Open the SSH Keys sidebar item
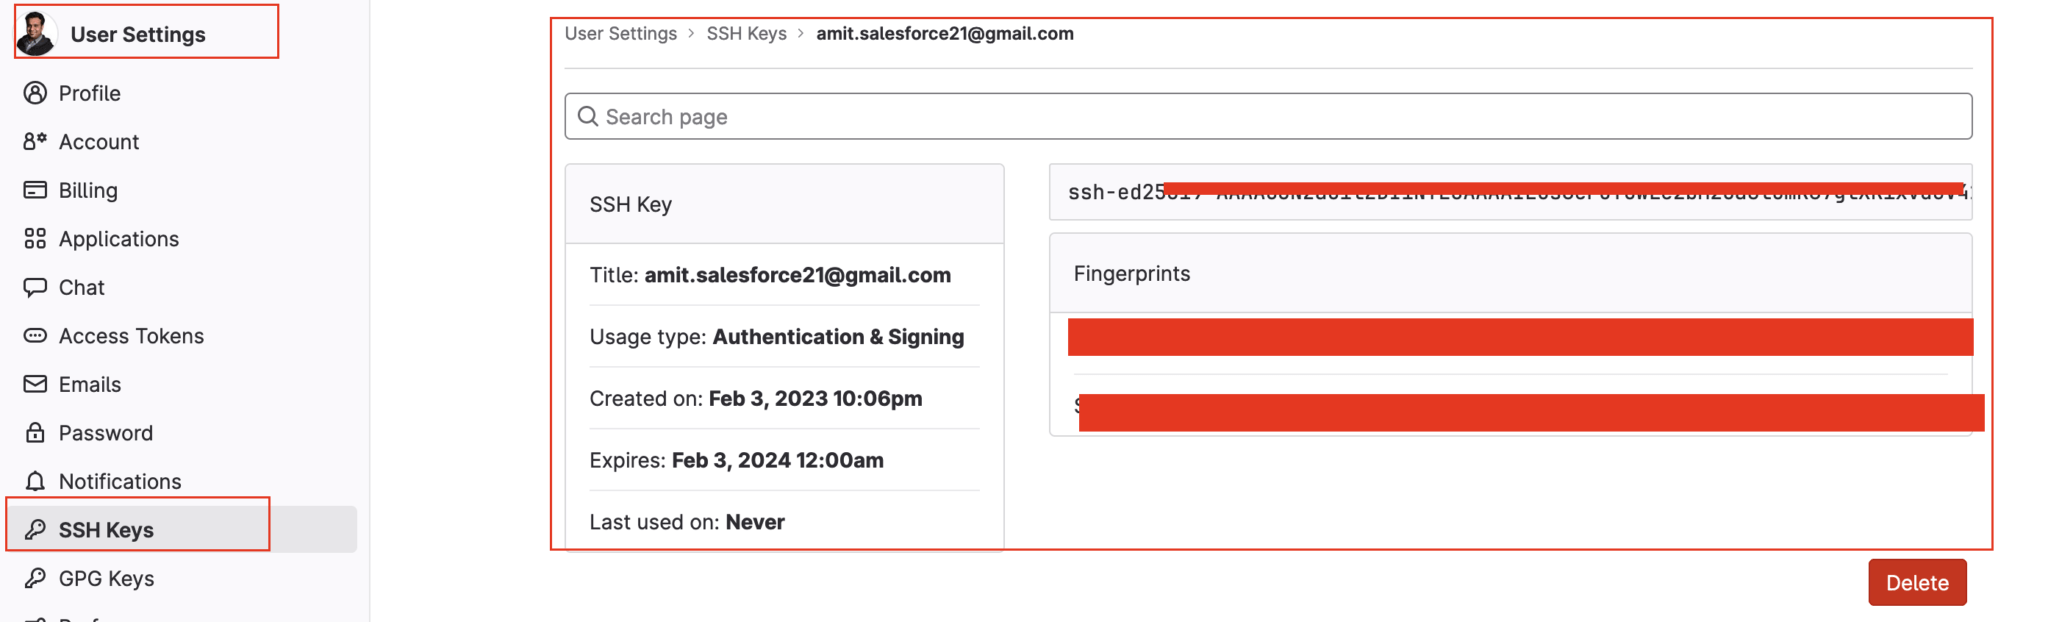 pyautogui.click(x=106, y=530)
